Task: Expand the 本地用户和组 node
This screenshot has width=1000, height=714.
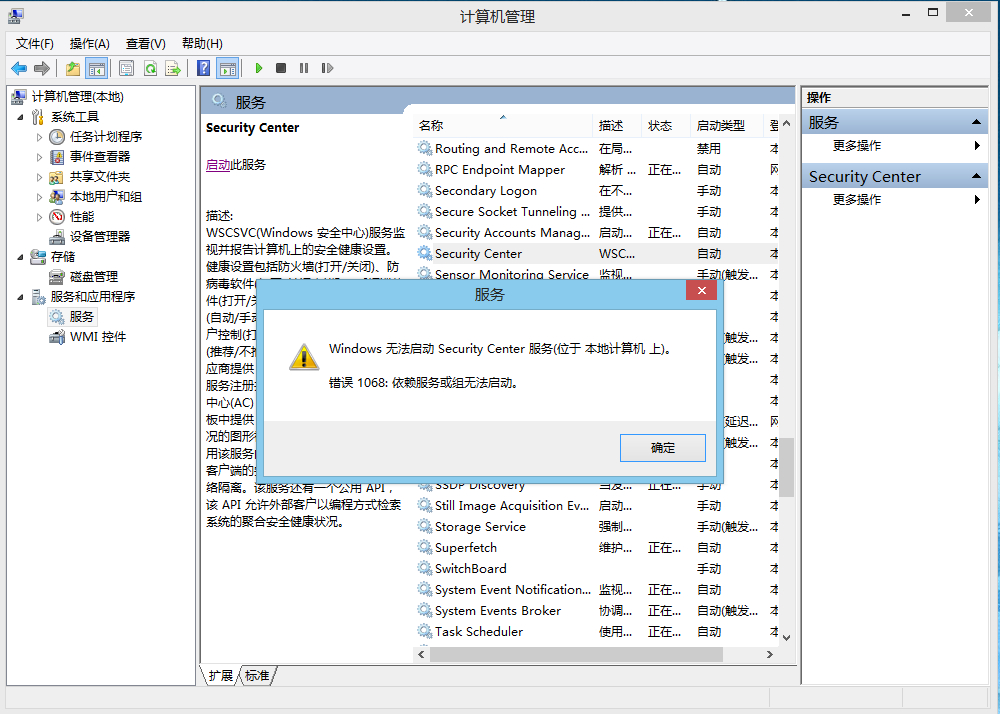Action: (40, 197)
